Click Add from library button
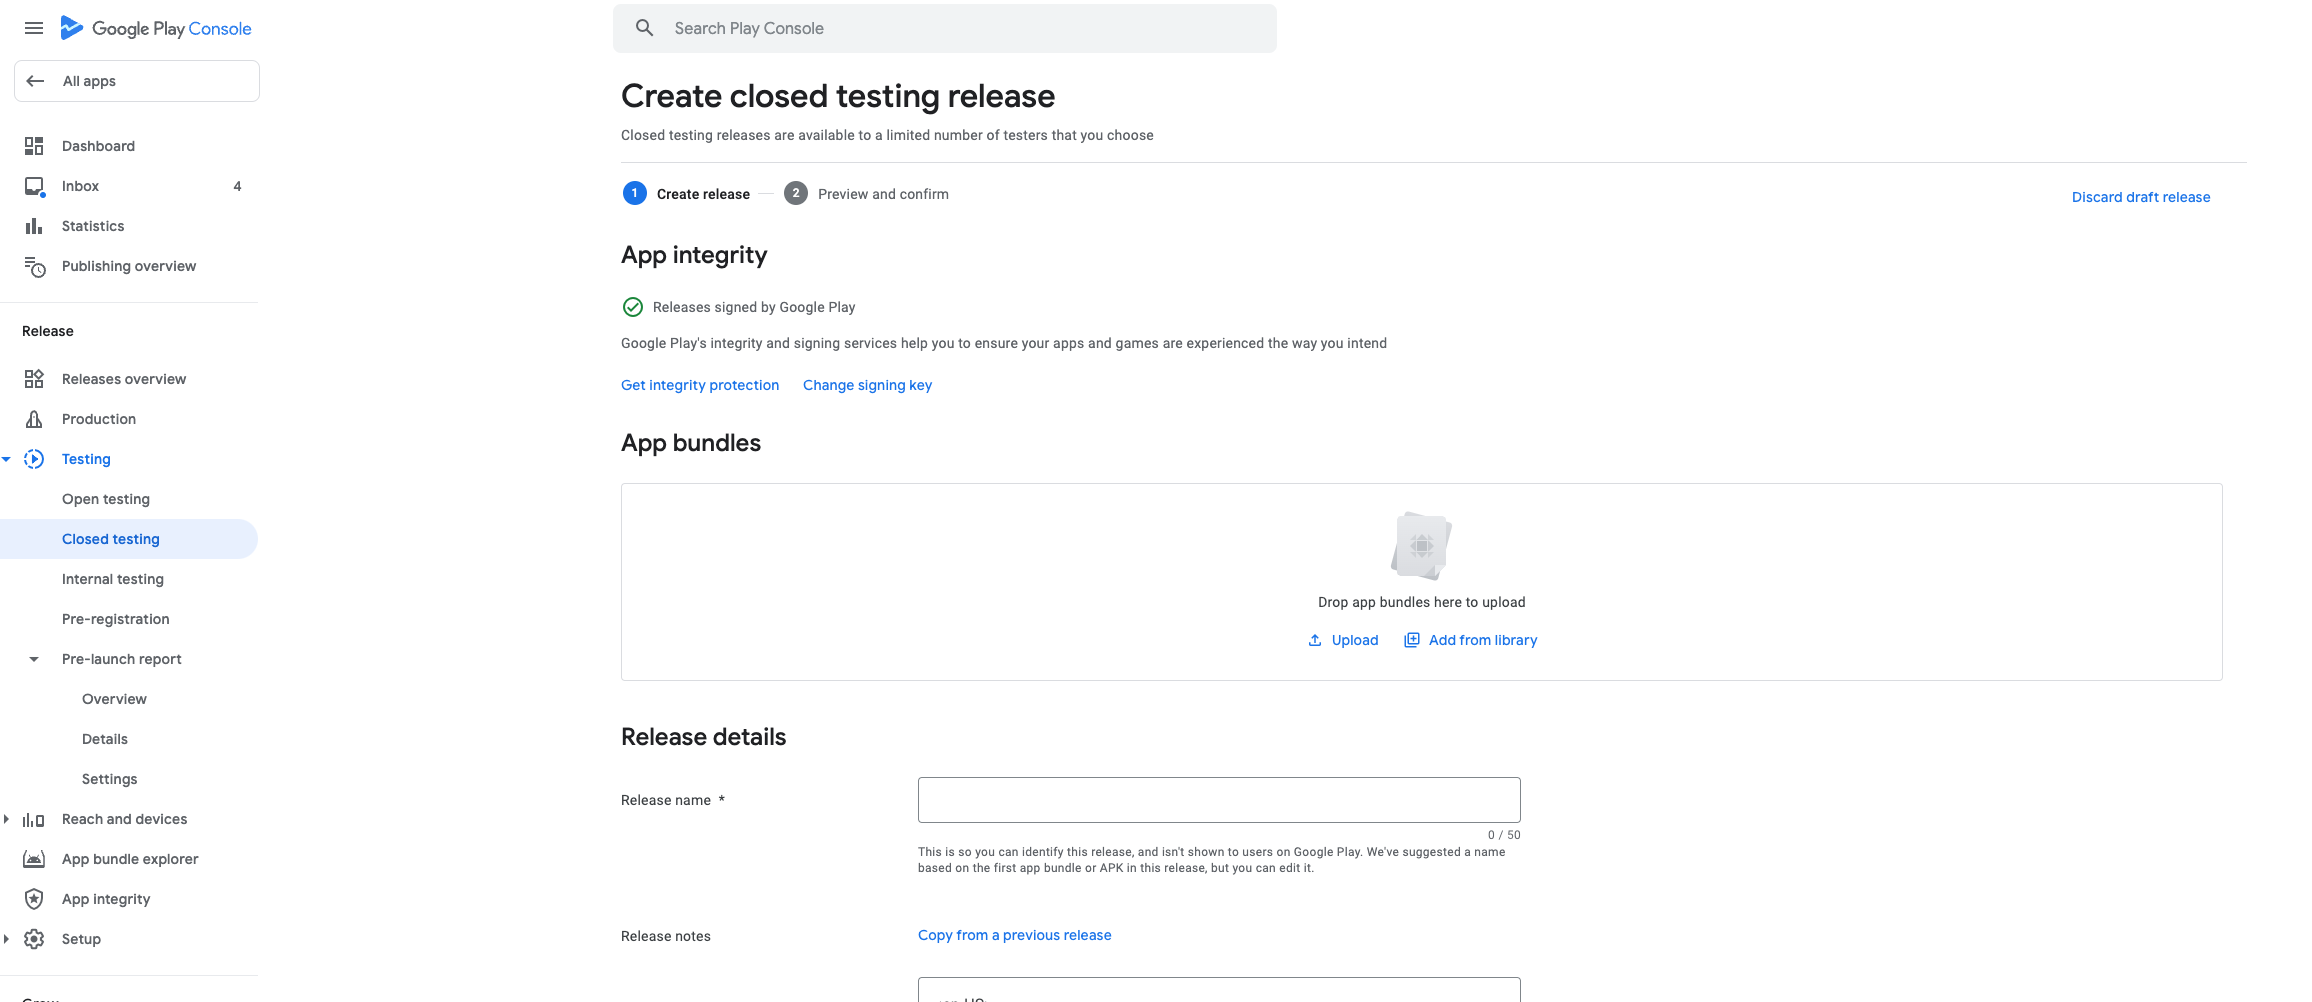 pos(1471,640)
